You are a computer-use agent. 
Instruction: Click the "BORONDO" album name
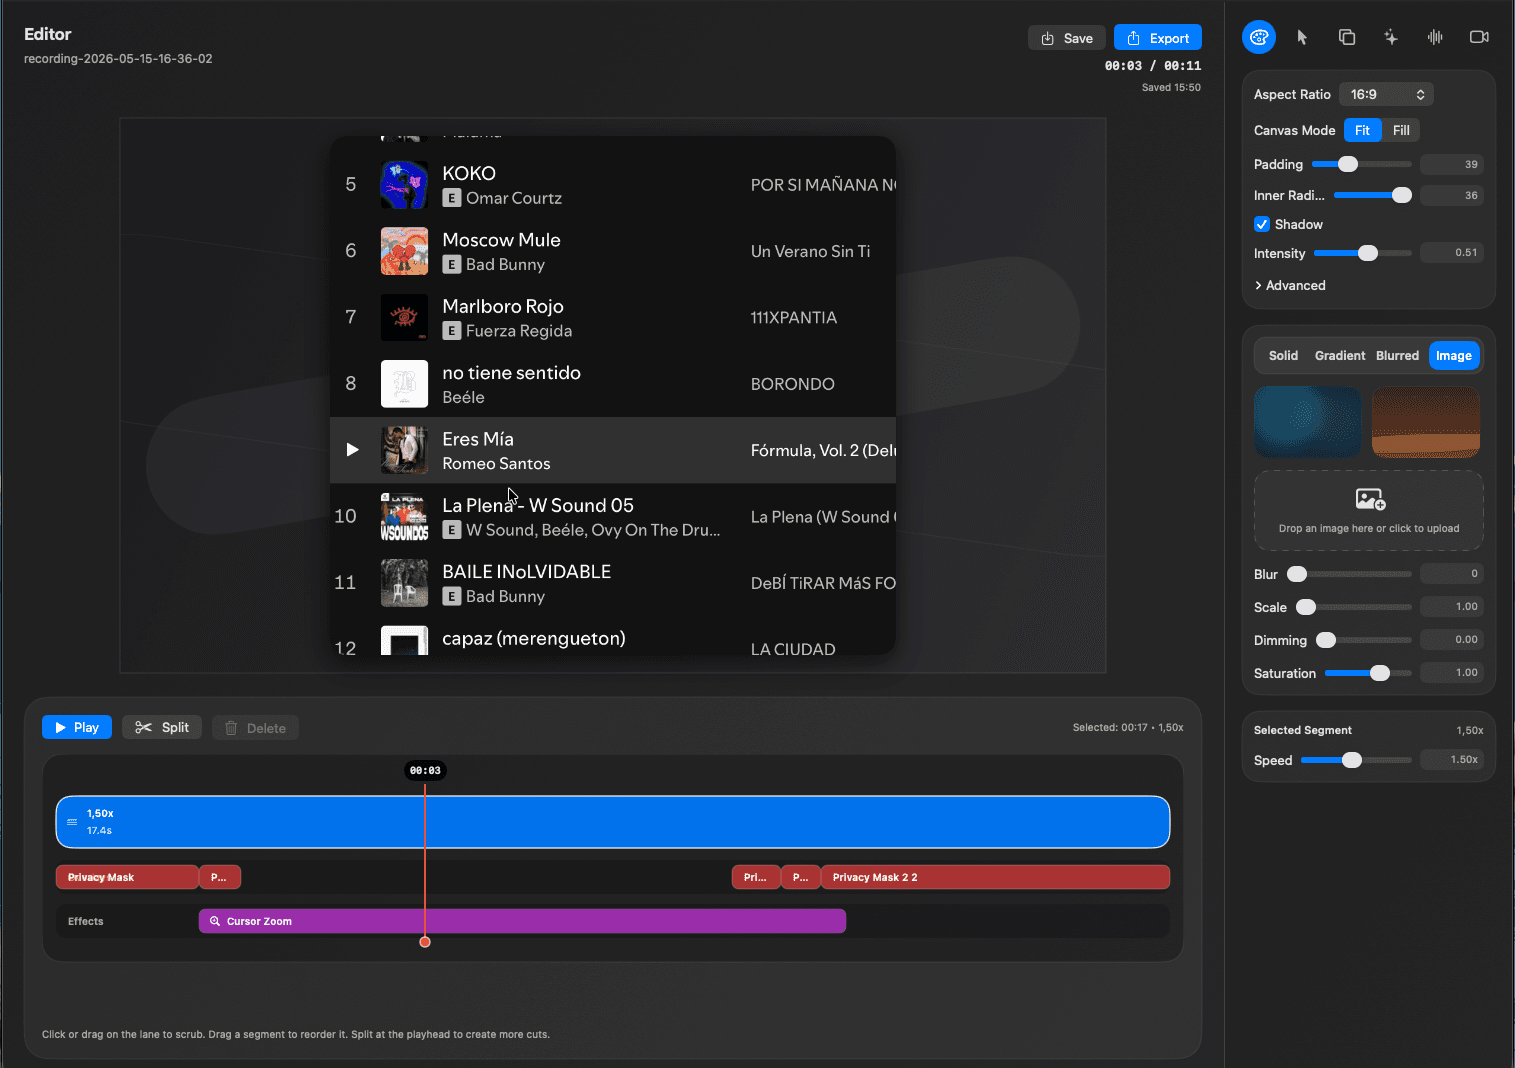pyautogui.click(x=792, y=384)
